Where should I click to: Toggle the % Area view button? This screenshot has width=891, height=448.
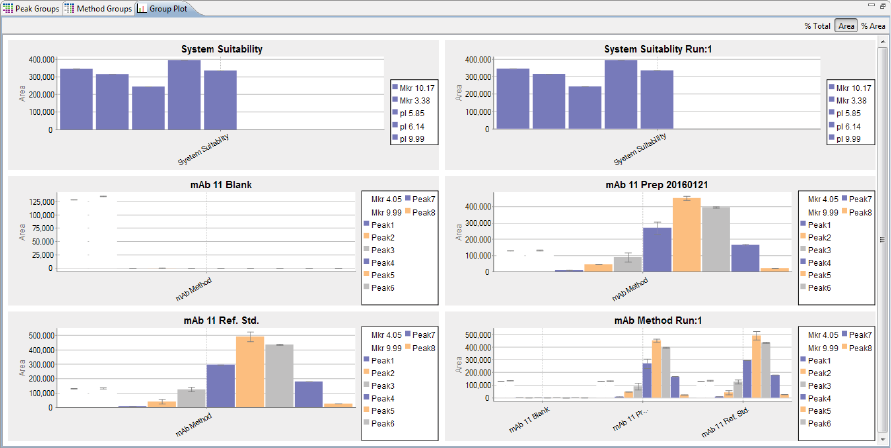872,26
